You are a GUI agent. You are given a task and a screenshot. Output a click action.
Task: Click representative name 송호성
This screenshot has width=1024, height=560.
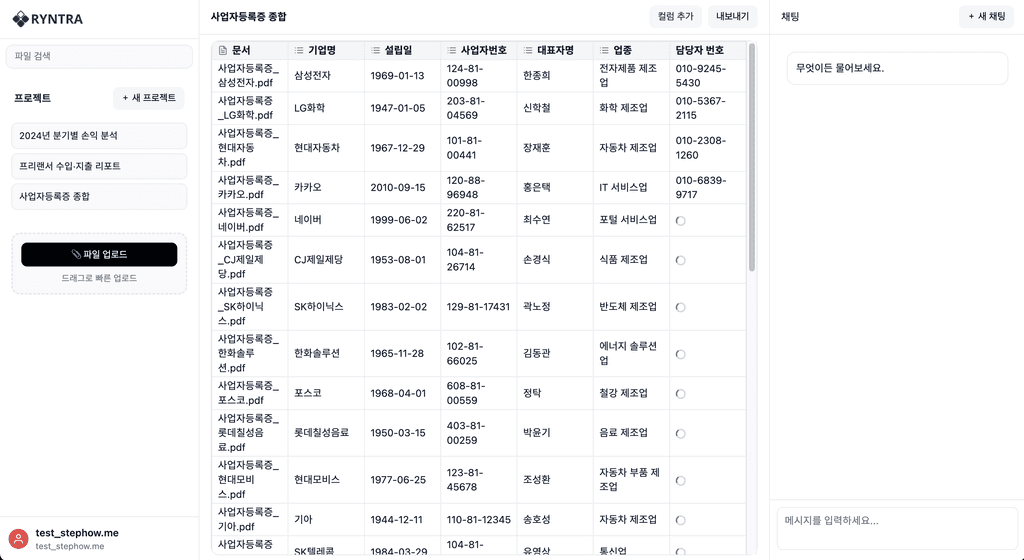[555, 520]
